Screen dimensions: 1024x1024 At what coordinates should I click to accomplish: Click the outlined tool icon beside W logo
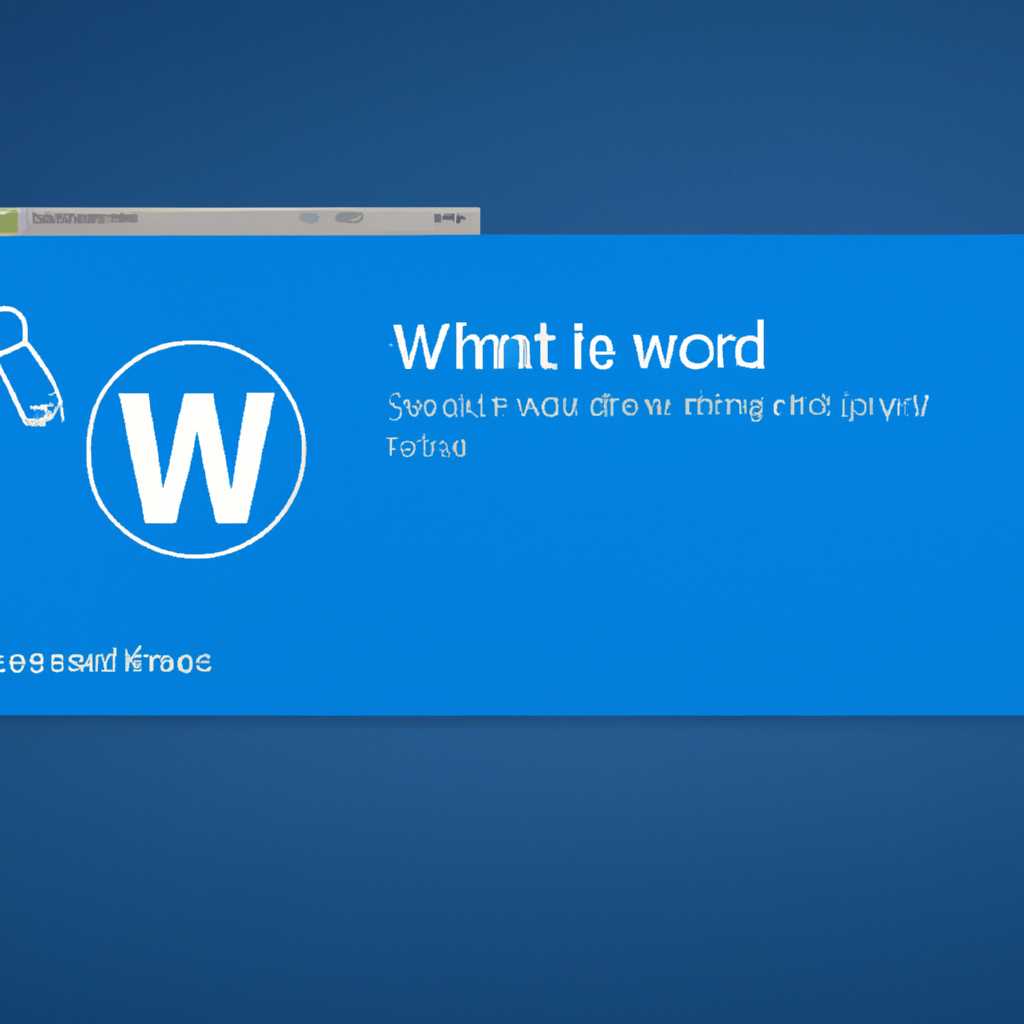30,366
